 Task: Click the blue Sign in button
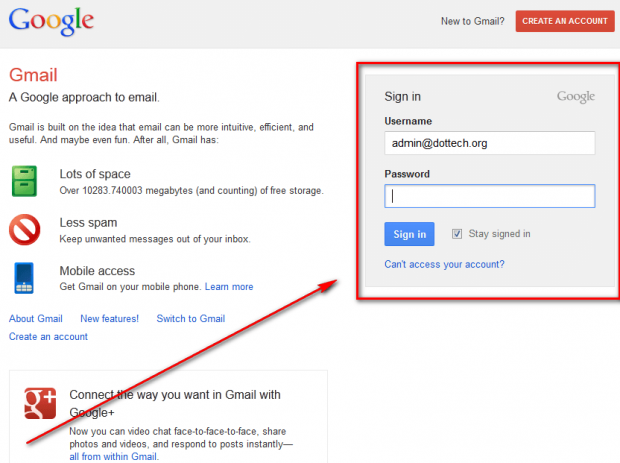(409, 234)
